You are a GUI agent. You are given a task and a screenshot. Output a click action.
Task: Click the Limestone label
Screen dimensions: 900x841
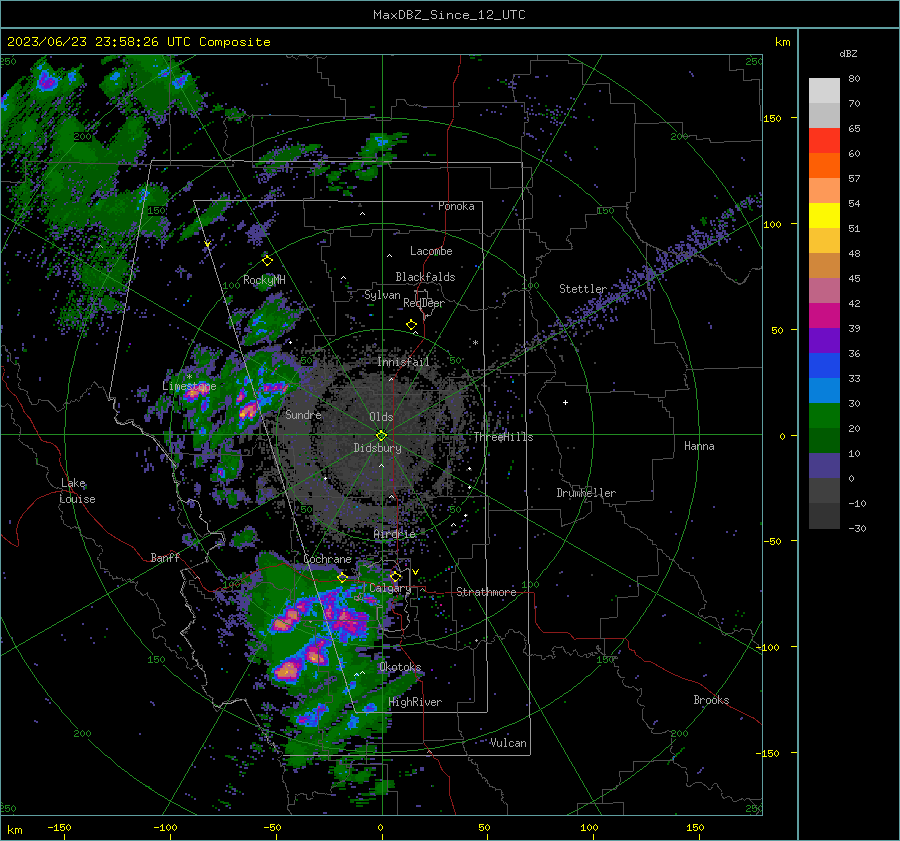[x=189, y=386]
